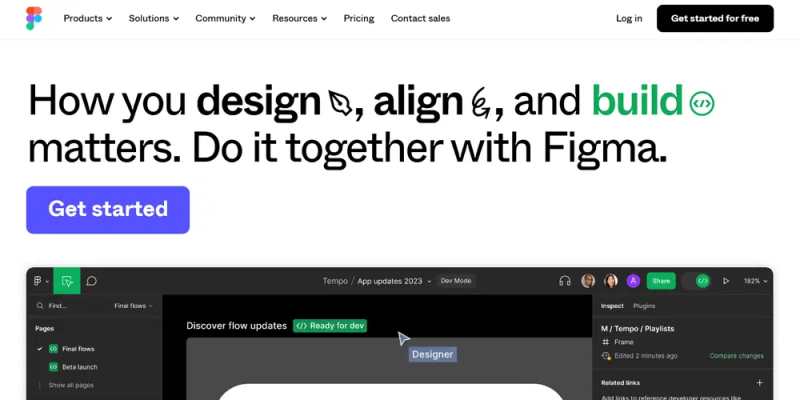The width and height of the screenshot is (800, 400).
Task: Switch to the Plugins tab
Action: (x=644, y=306)
